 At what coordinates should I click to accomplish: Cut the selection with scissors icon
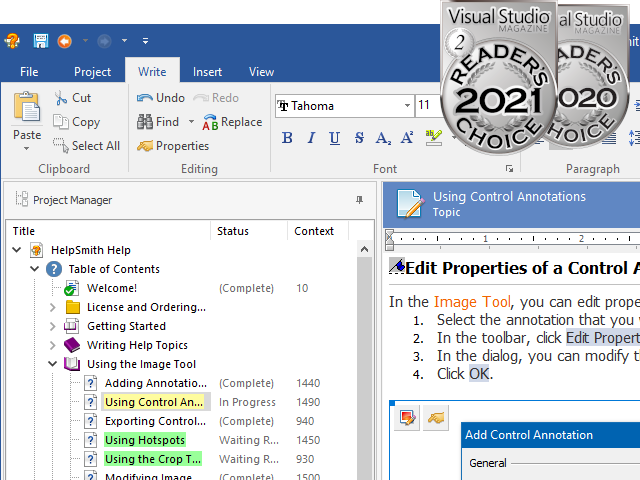[x=73, y=98]
